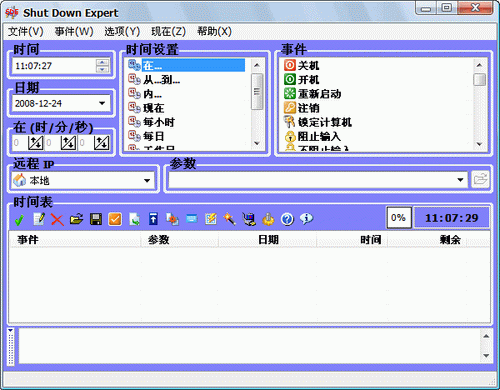The width and height of the screenshot is (500, 390).
Task: Open the 选项(Y) menu
Action: pyautogui.click(x=122, y=32)
